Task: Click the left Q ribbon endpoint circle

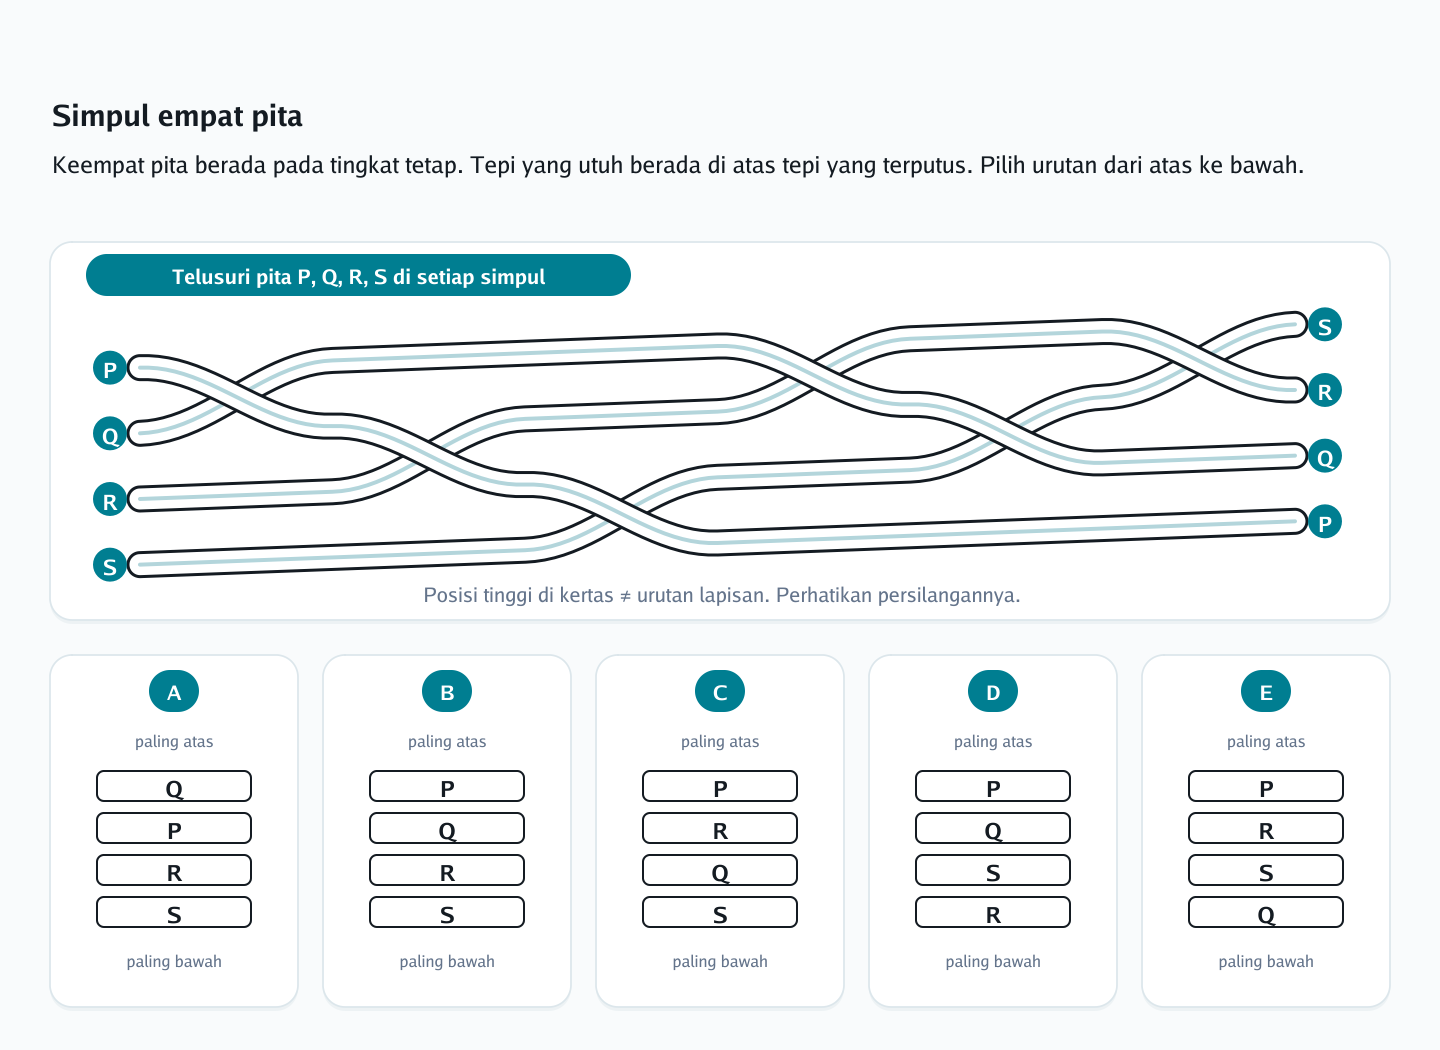Action: coord(110,434)
